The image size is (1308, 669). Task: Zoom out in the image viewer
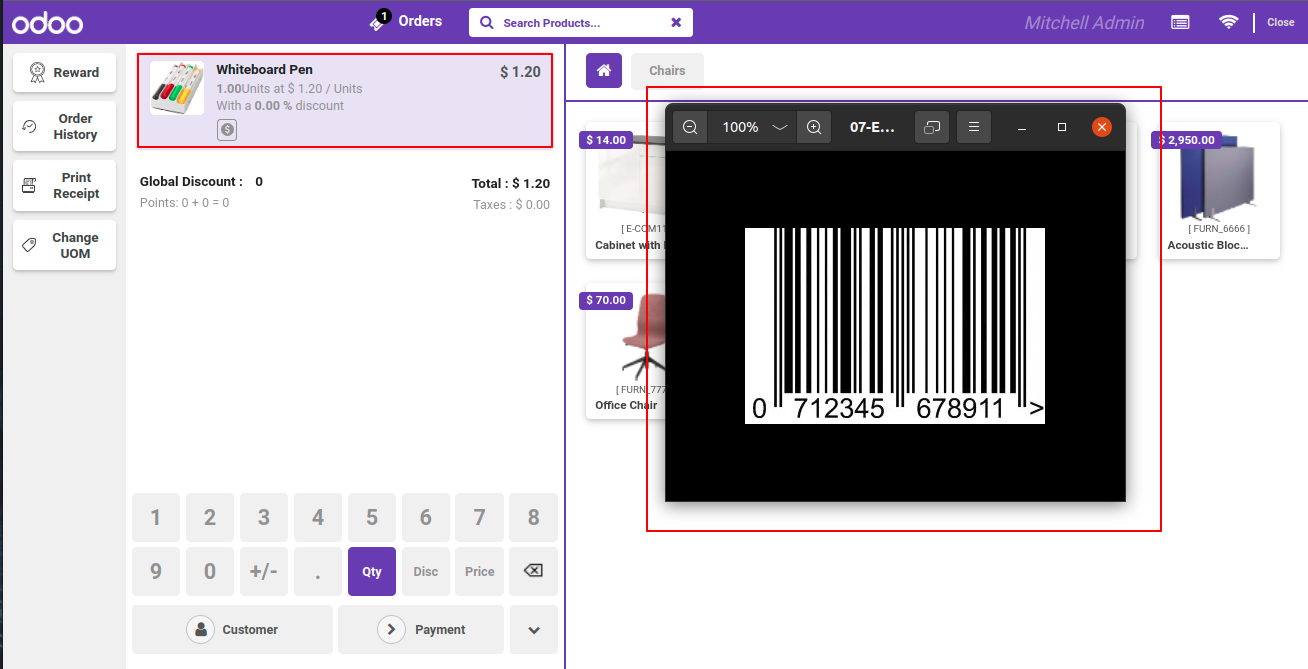pos(690,127)
